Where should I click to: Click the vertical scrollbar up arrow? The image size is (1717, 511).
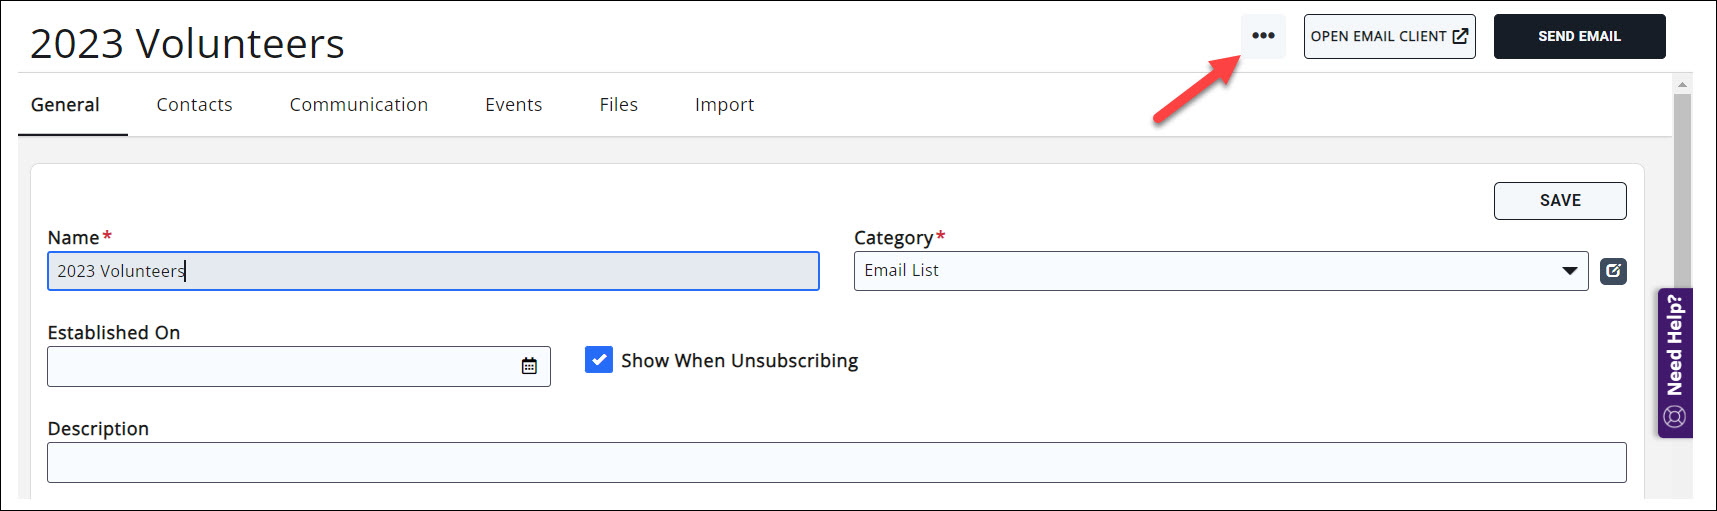(1683, 85)
